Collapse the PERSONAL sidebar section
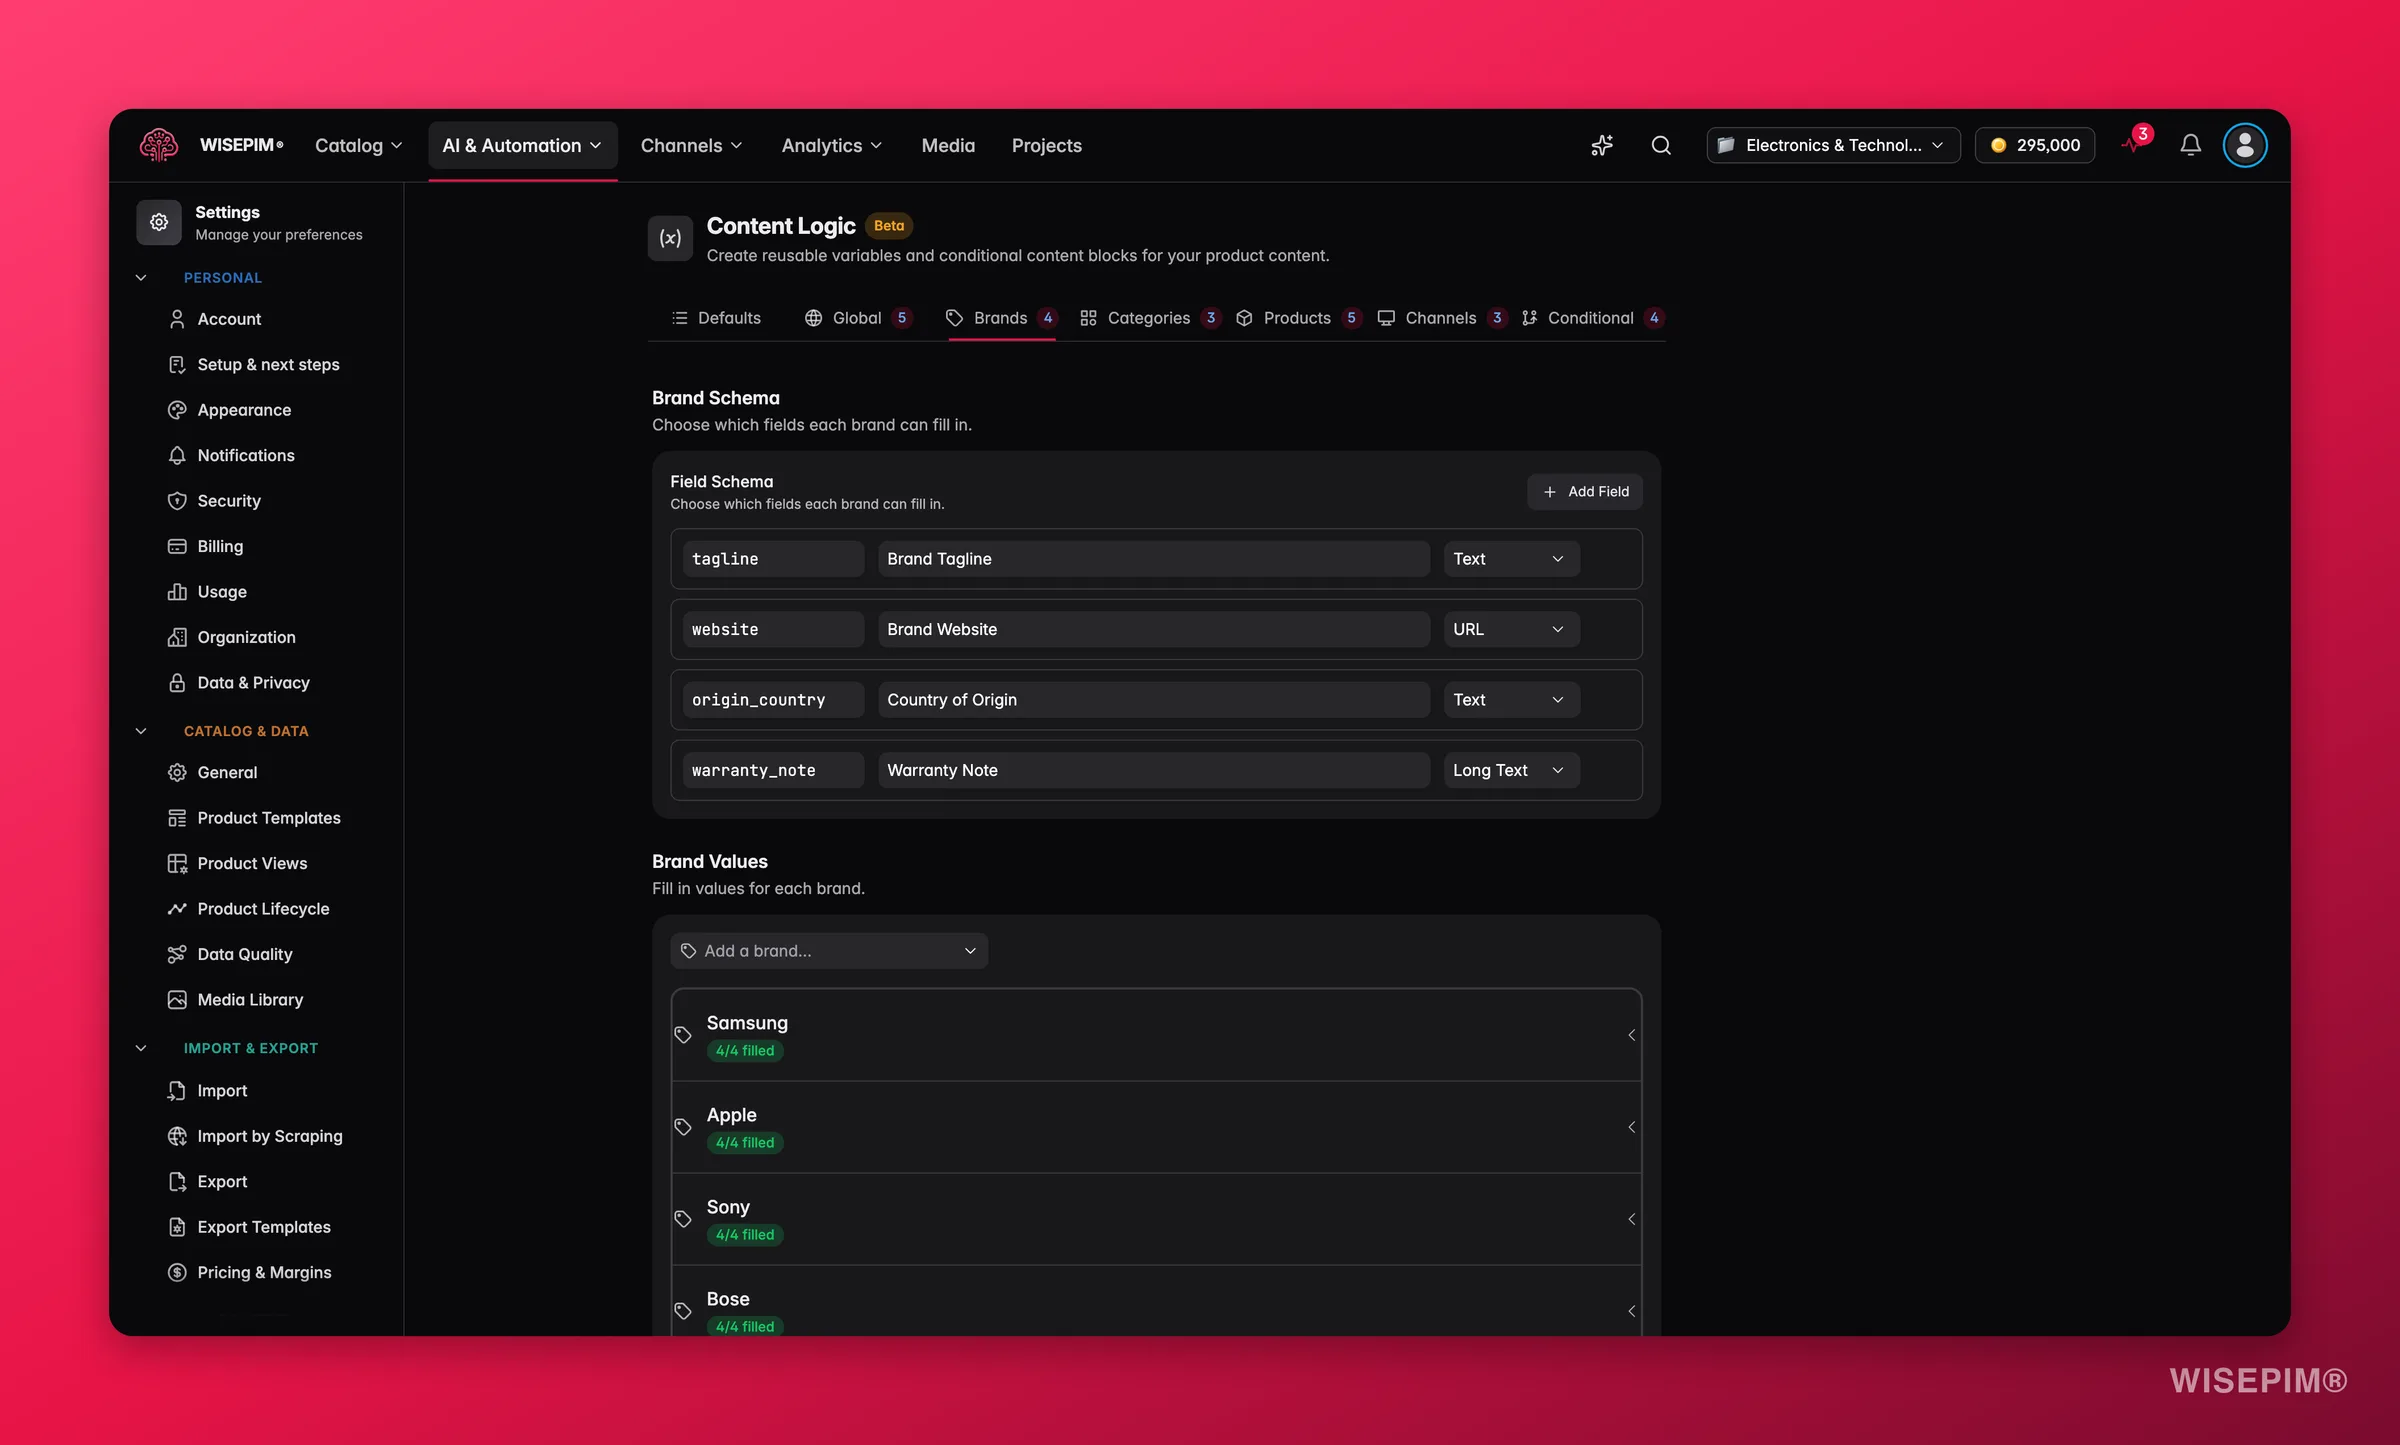The image size is (2400, 1445). 141,278
